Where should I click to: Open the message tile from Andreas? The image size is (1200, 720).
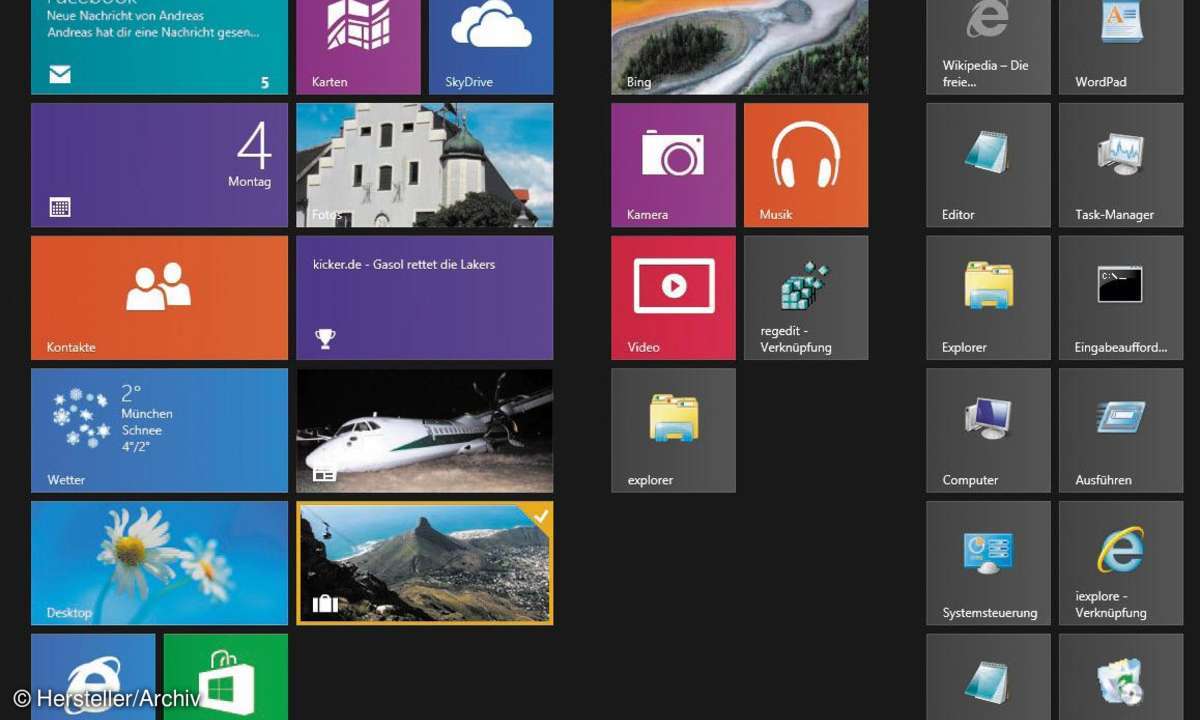click(159, 47)
